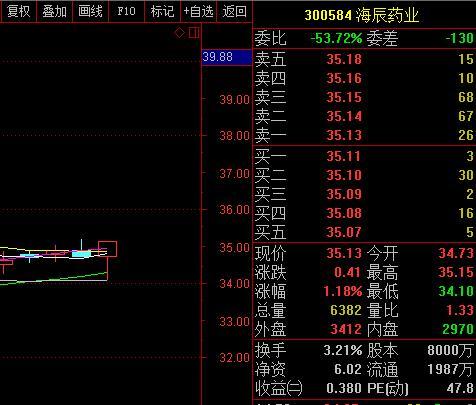
Task: Select 卖一 price 35.13
Action: point(344,135)
